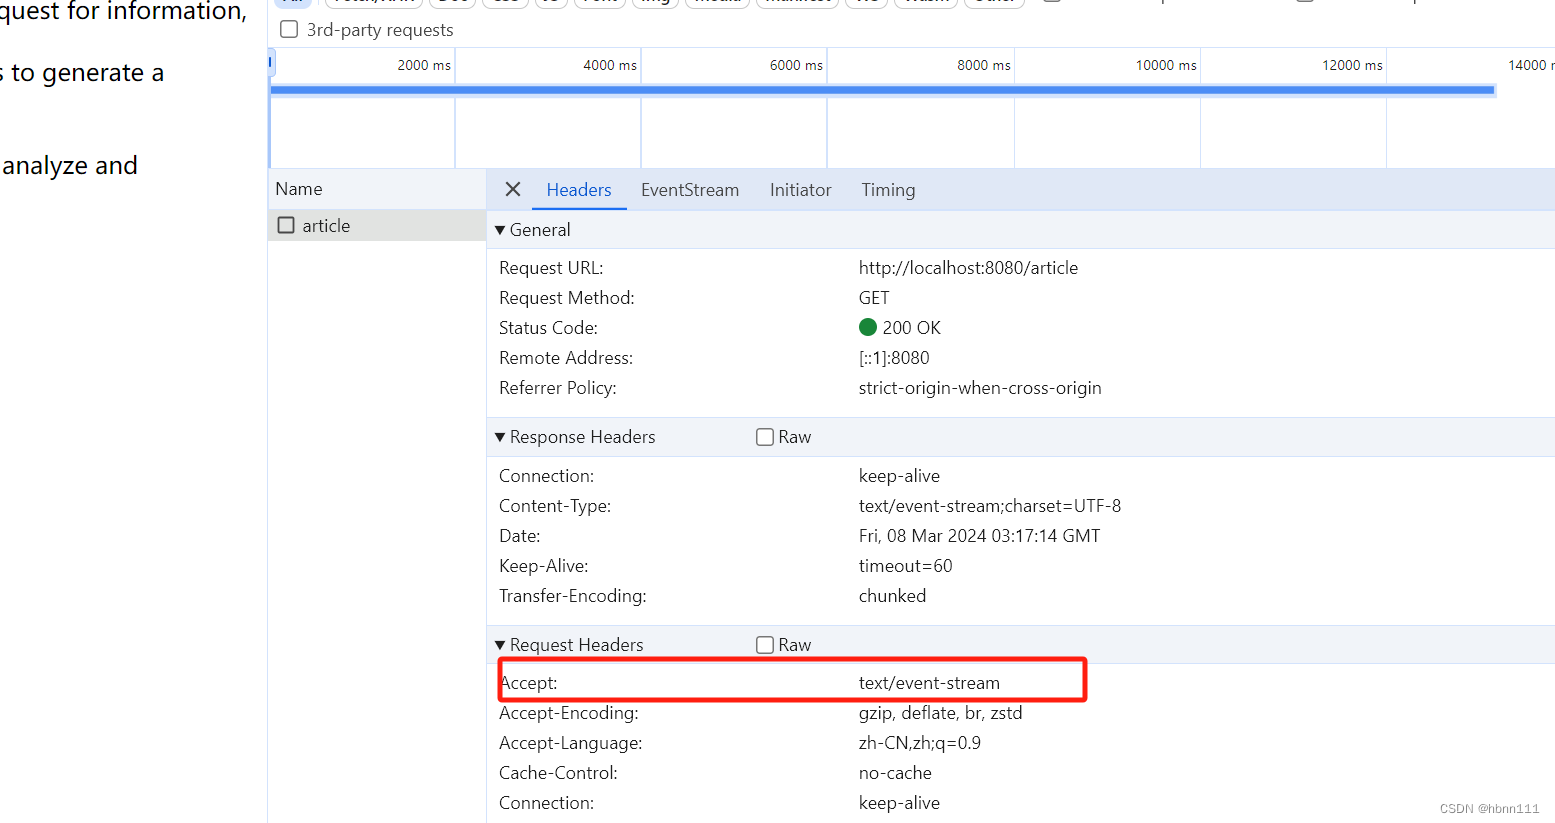
Task: Click text/event-stream;charset=UTF-8 Content-Type value
Action: (x=990, y=506)
